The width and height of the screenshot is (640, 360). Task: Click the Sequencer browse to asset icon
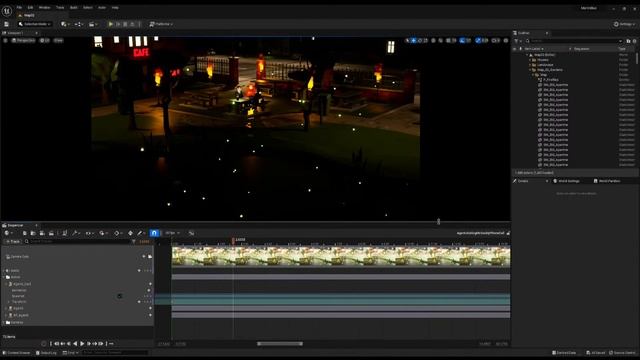pos(33,233)
